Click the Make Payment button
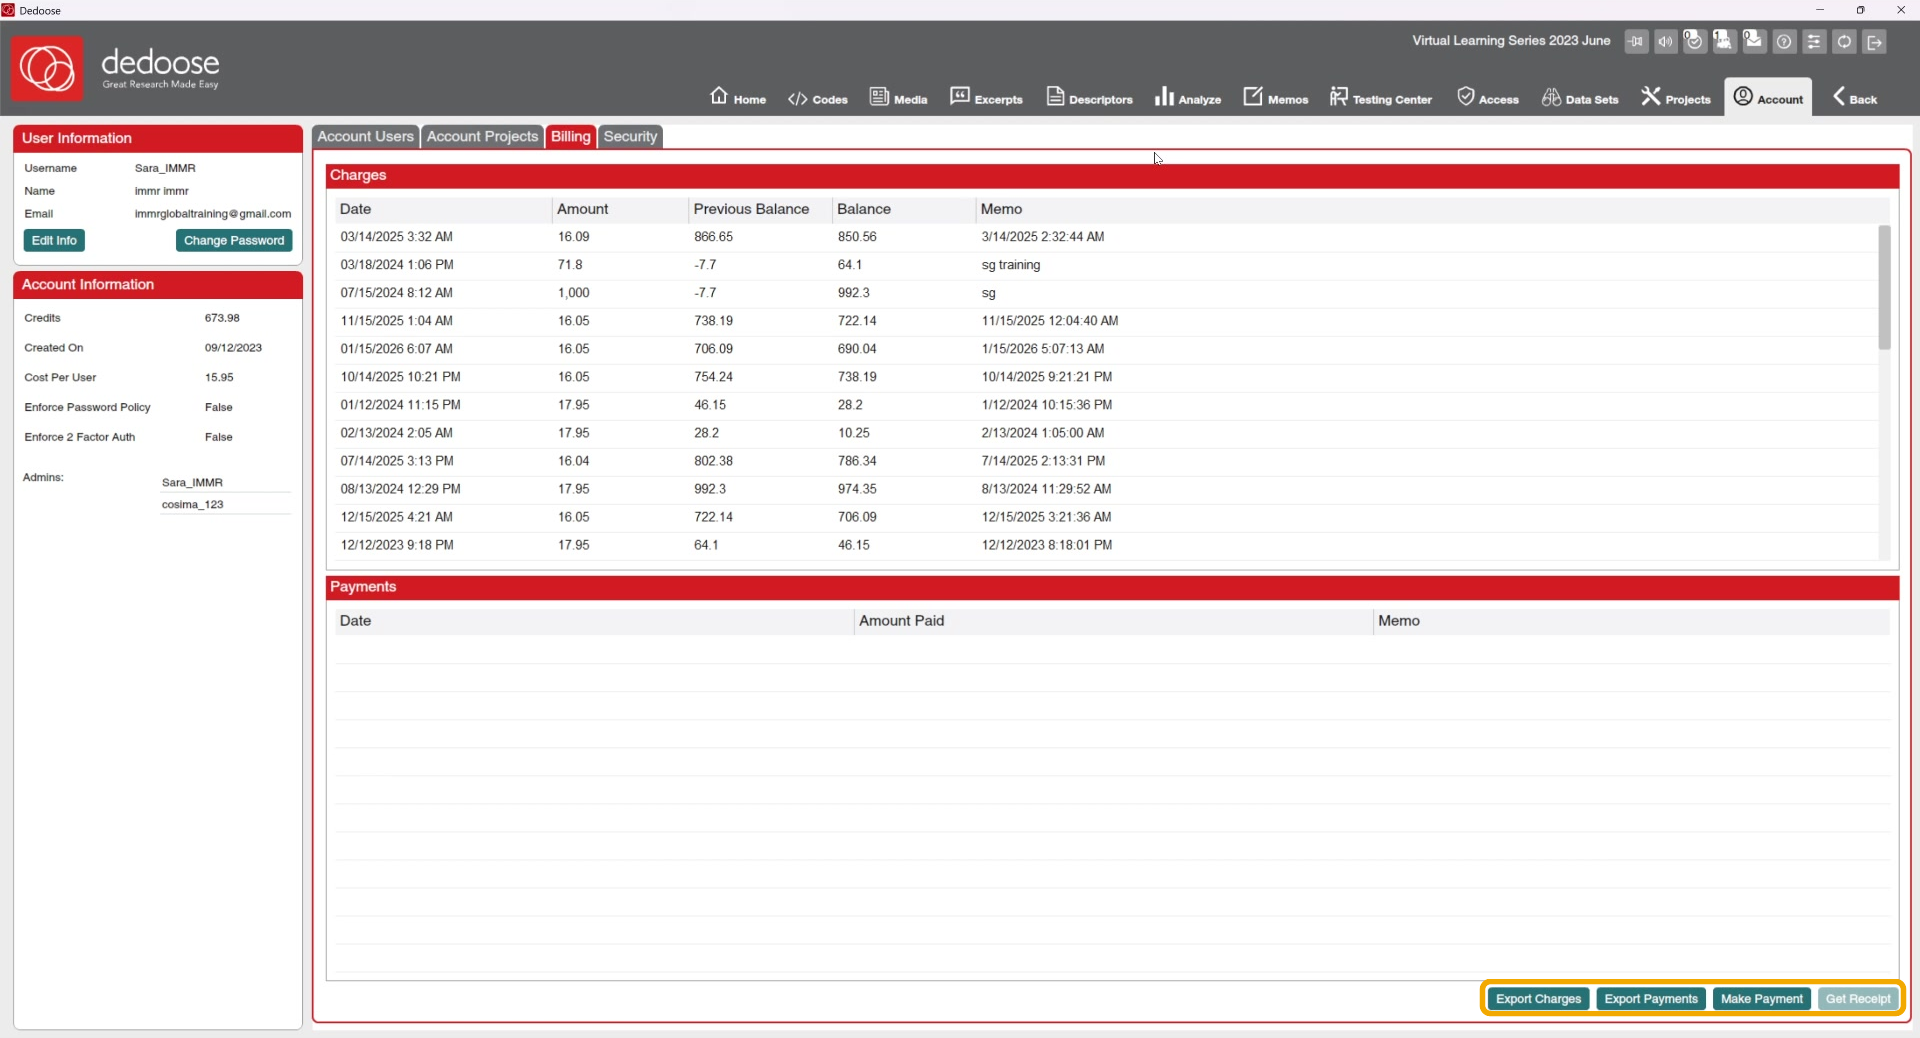This screenshot has width=1920, height=1038. [x=1762, y=999]
